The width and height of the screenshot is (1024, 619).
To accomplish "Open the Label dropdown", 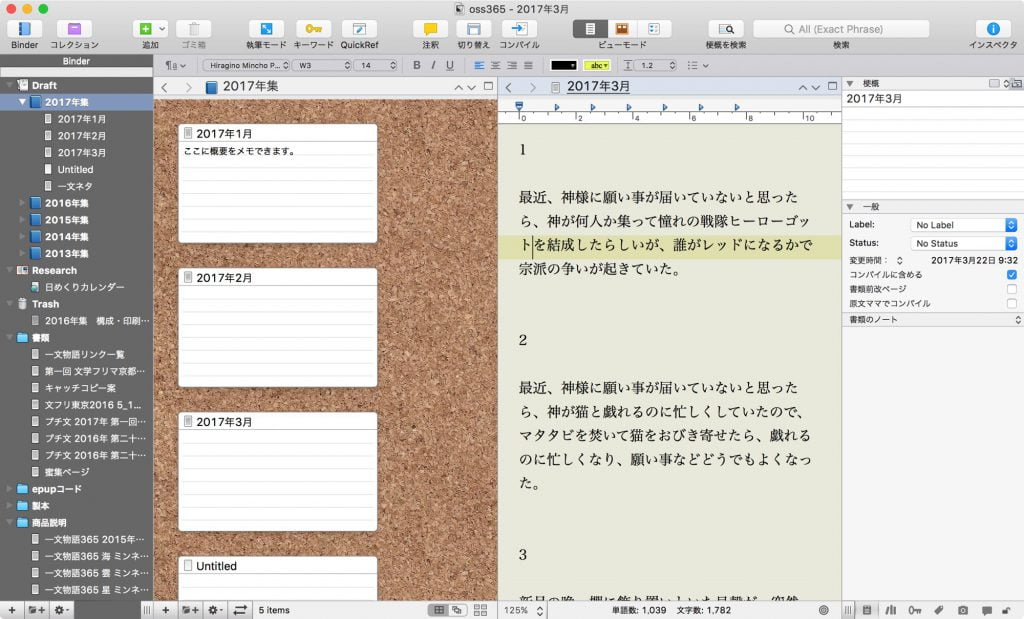I will click(963, 225).
